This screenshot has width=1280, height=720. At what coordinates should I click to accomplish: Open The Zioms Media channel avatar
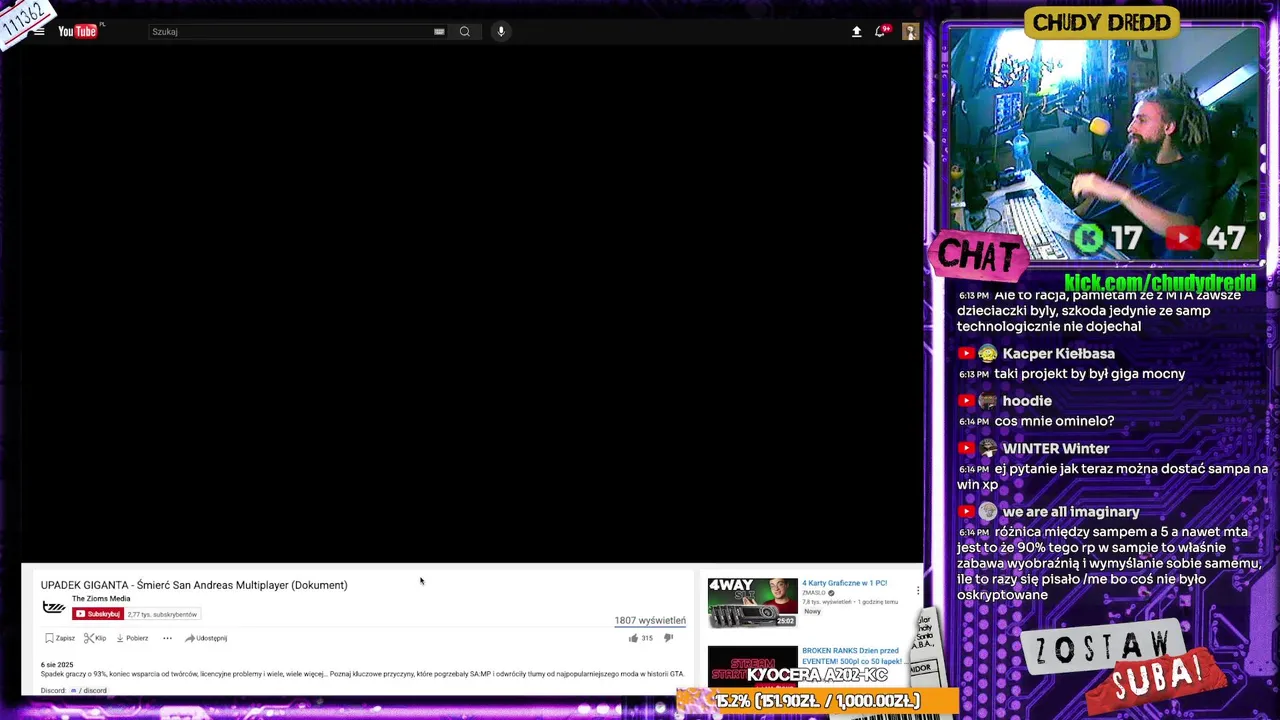click(x=53, y=606)
